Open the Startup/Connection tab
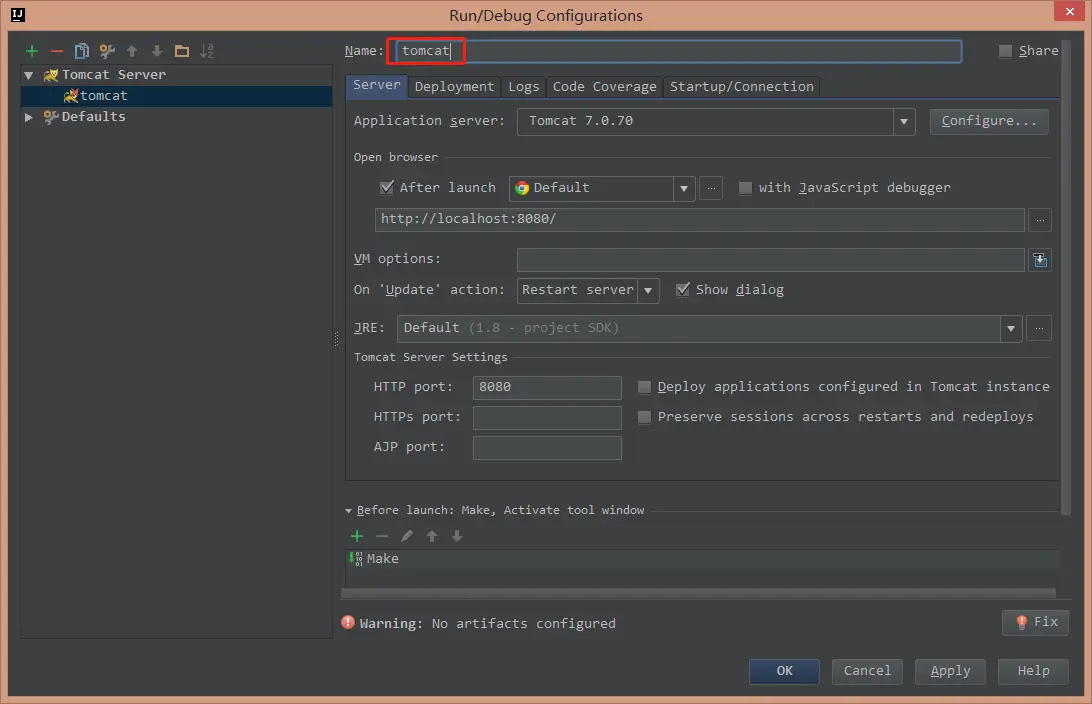This screenshot has width=1092, height=704. click(741, 86)
